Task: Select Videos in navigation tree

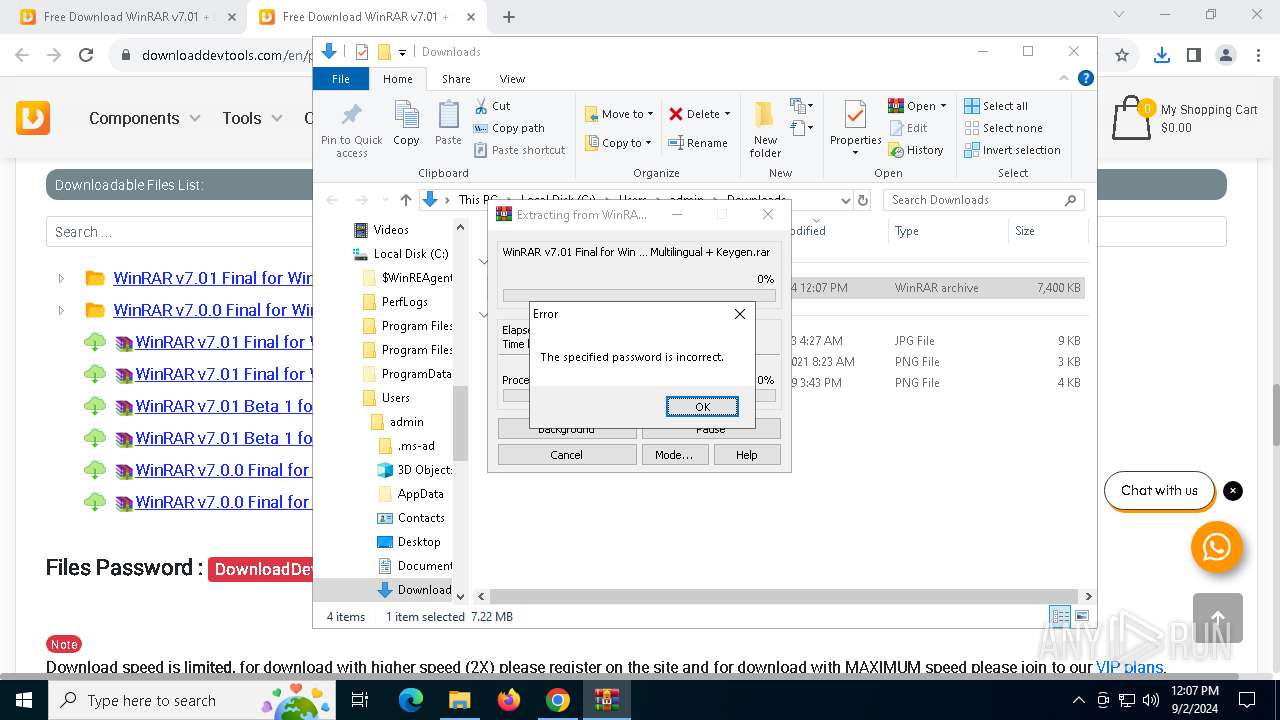Action: coord(391,229)
